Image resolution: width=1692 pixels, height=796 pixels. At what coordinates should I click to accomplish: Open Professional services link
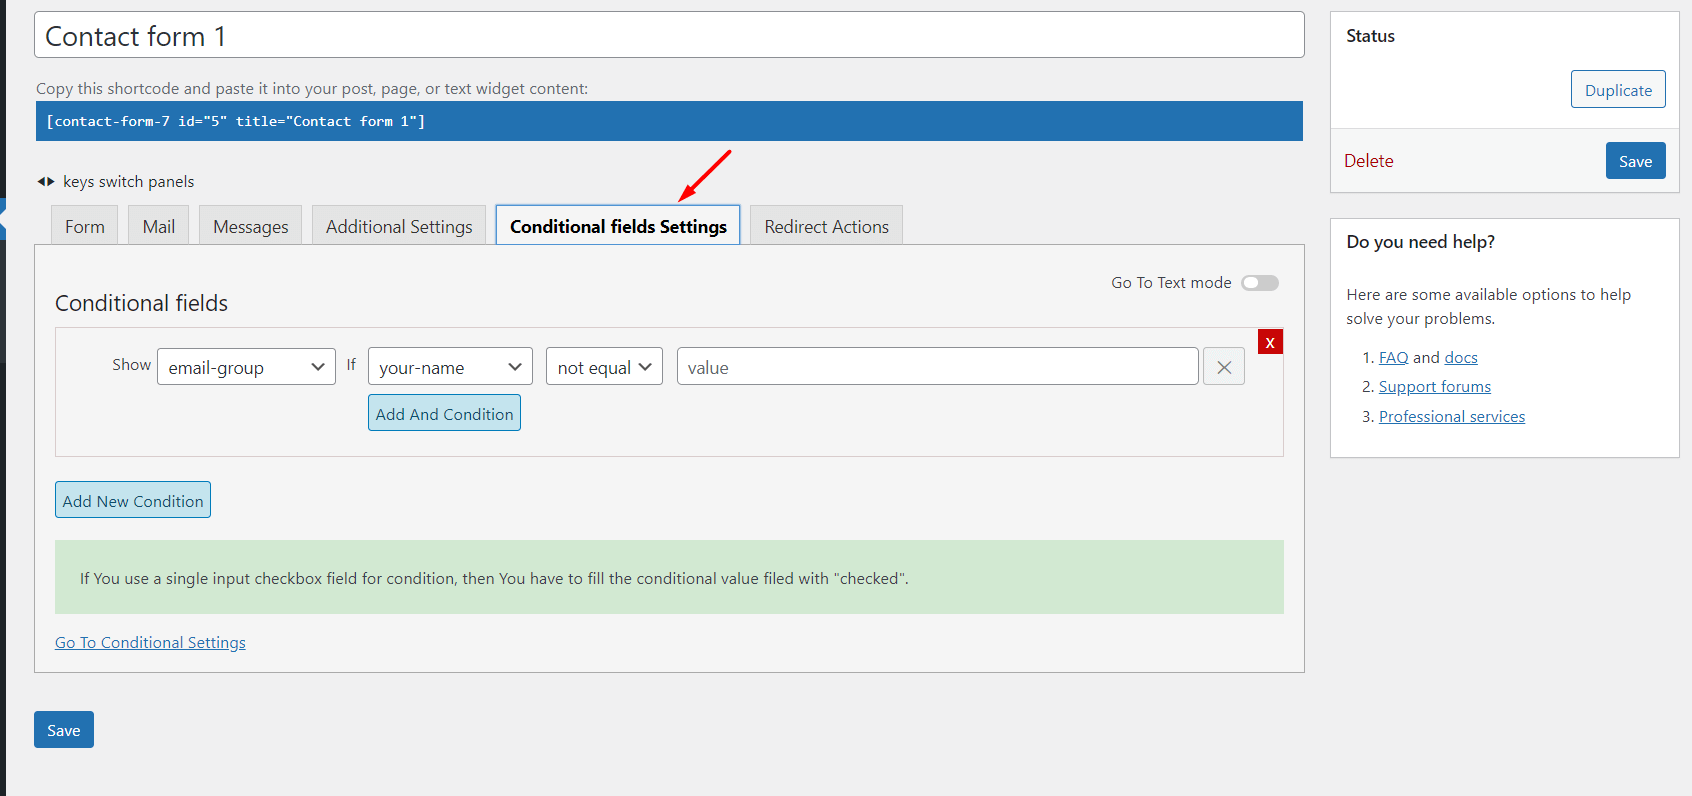click(1452, 417)
